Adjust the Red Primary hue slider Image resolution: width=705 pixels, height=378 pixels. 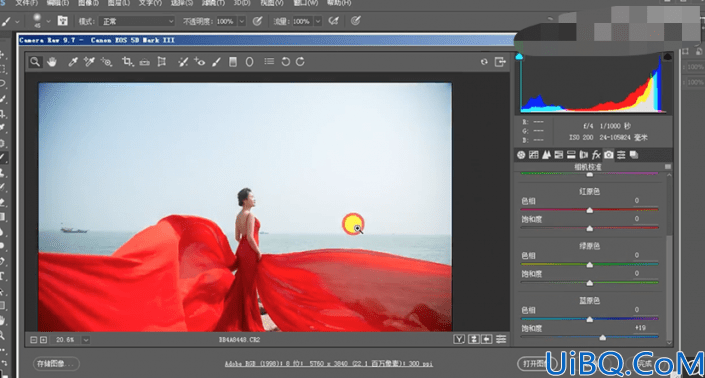point(589,210)
